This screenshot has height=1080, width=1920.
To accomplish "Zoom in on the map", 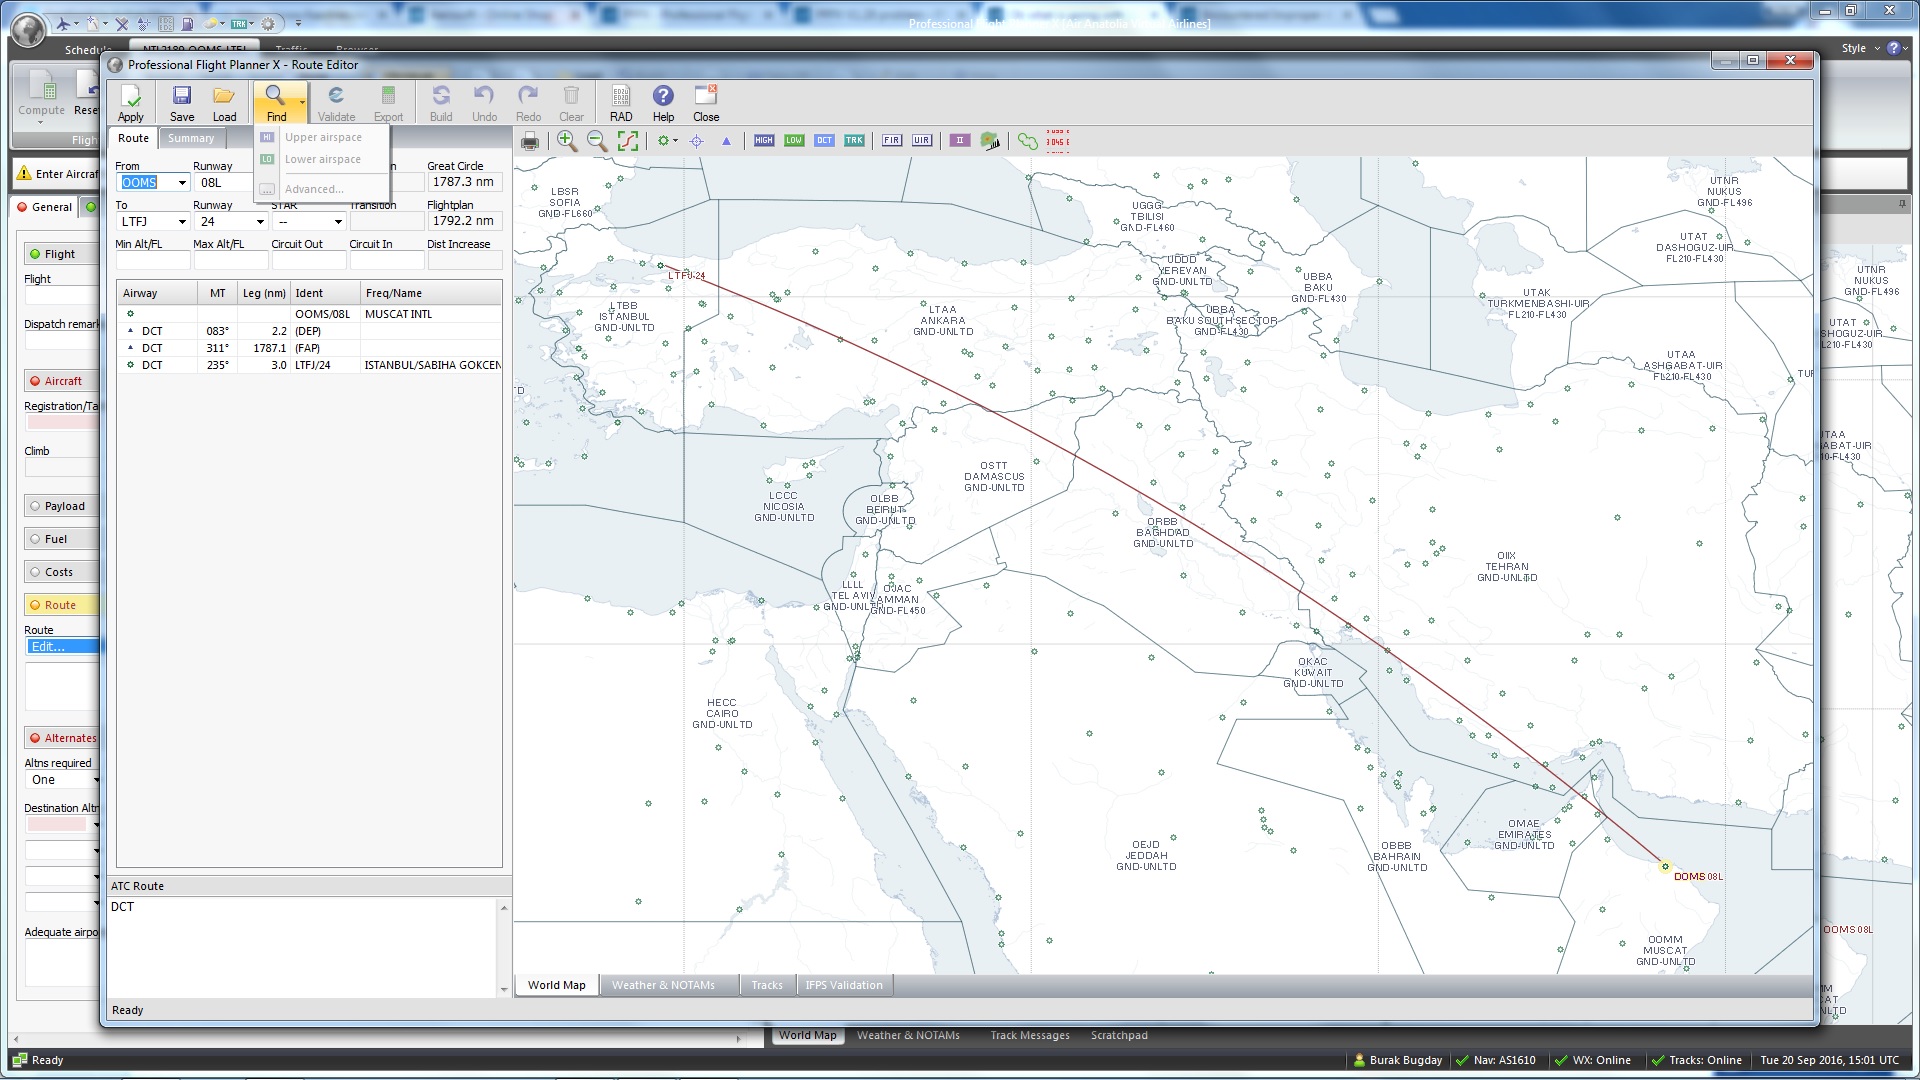I will point(567,141).
